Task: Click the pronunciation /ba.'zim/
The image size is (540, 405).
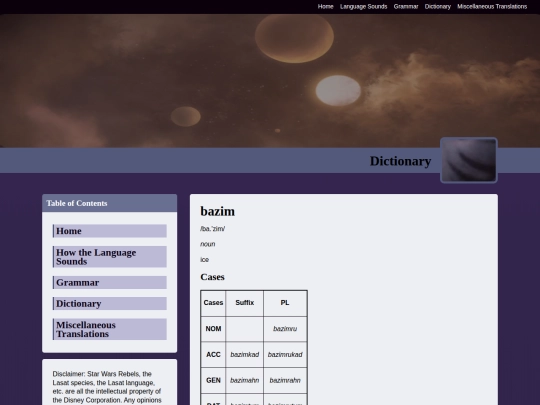Action: (212, 229)
